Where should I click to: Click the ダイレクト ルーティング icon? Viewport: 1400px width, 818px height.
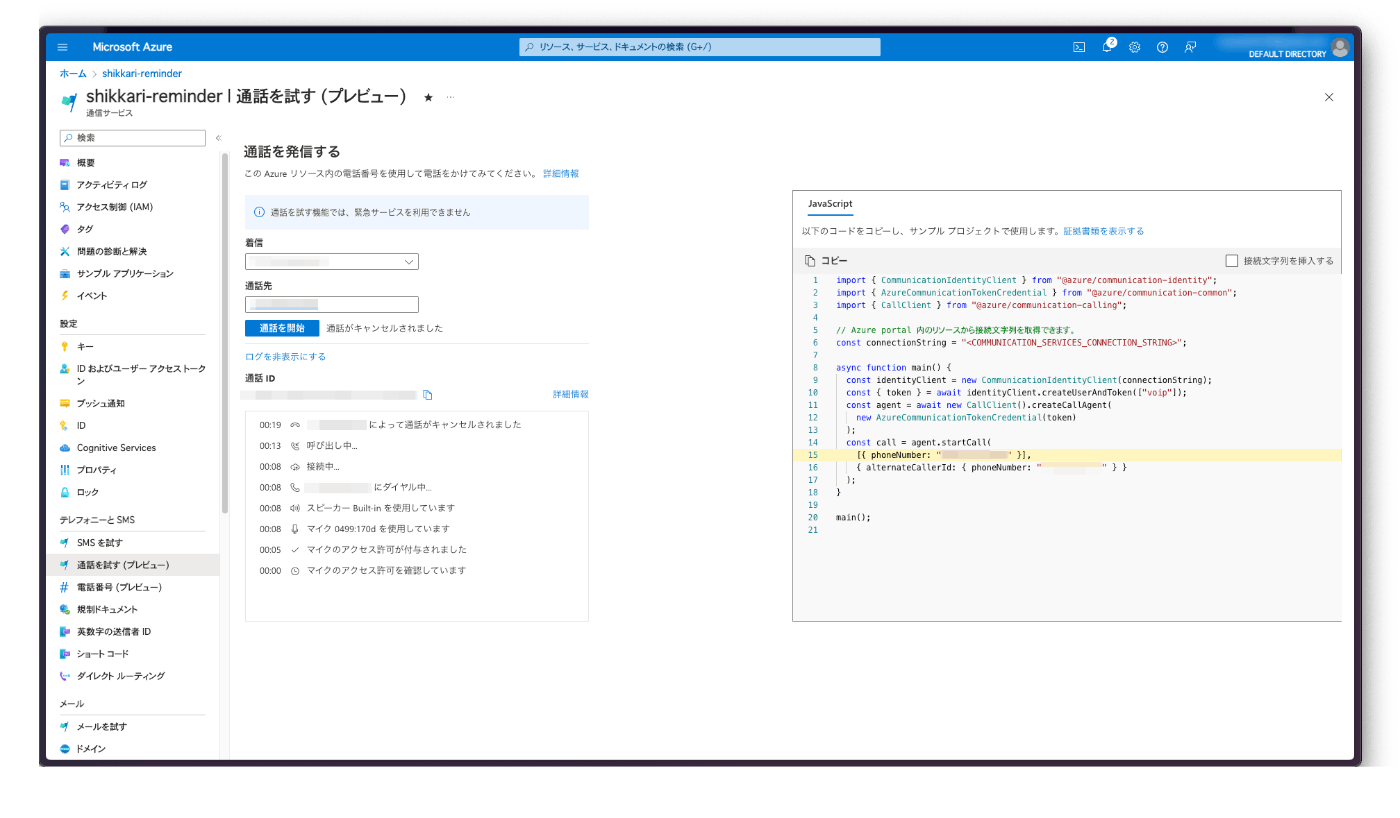pyautogui.click(x=65, y=676)
